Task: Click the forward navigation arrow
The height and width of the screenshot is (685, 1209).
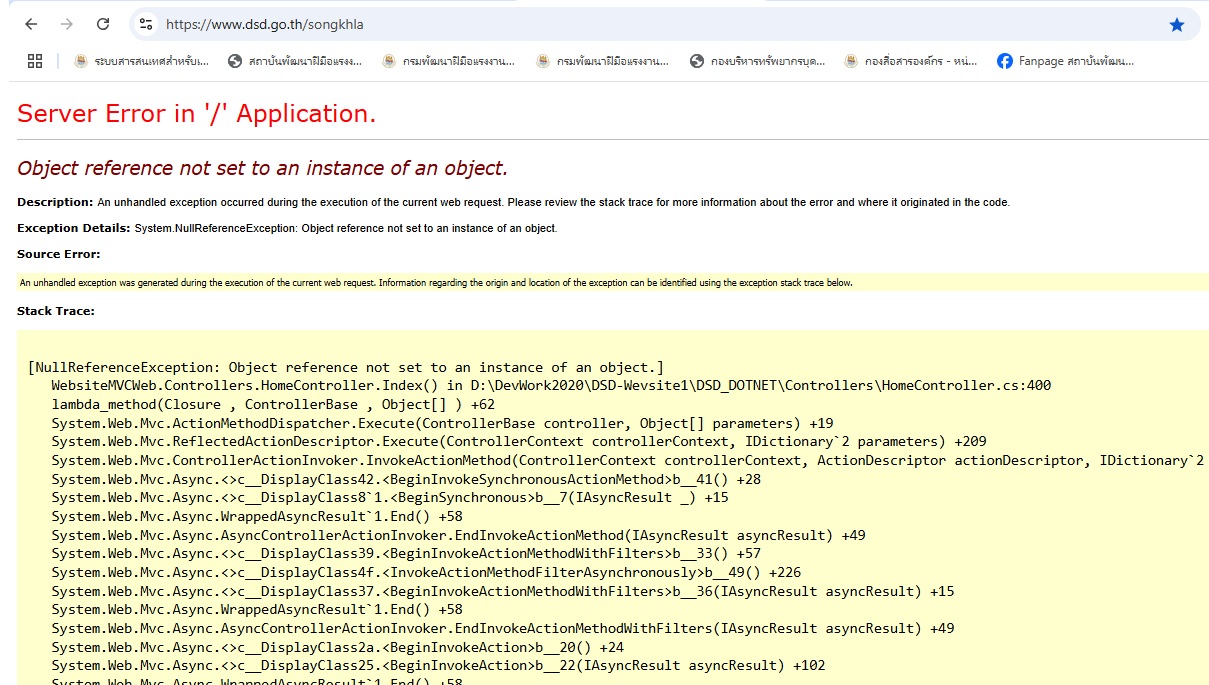Action: pos(67,24)
